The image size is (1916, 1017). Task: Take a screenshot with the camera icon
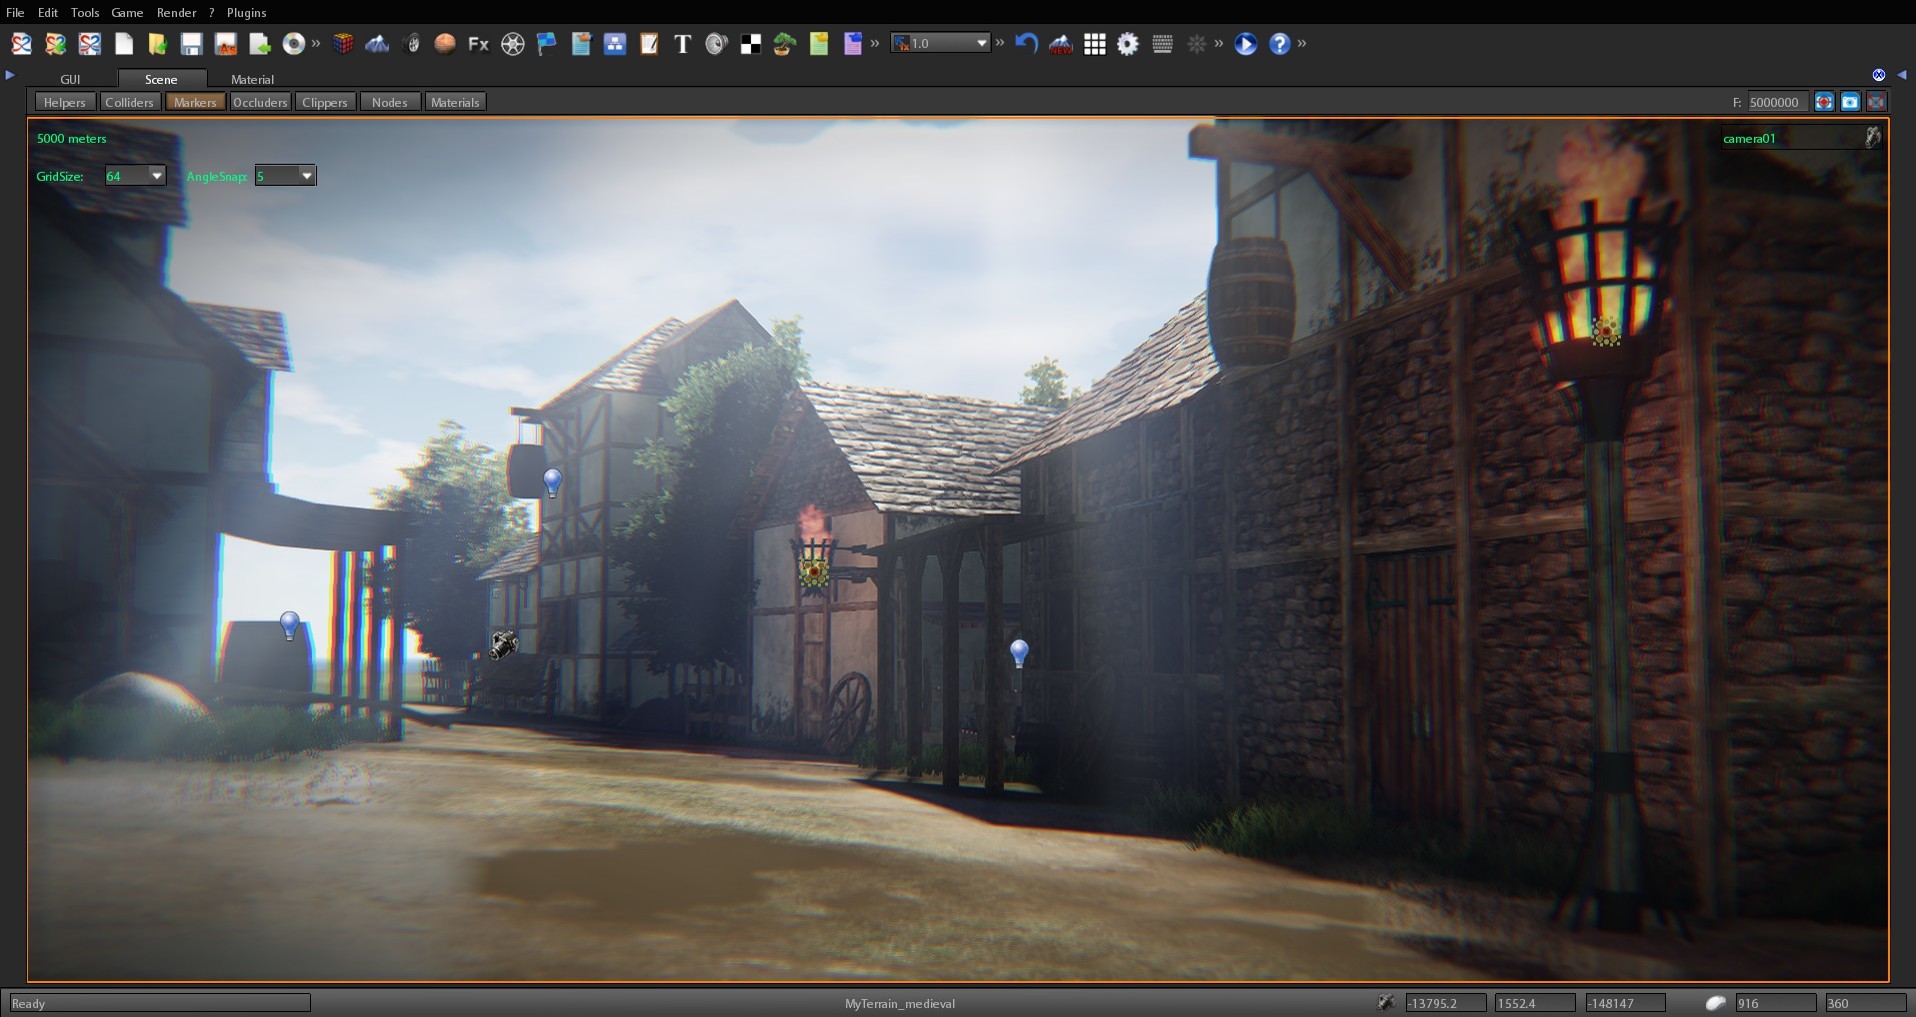1851,101
